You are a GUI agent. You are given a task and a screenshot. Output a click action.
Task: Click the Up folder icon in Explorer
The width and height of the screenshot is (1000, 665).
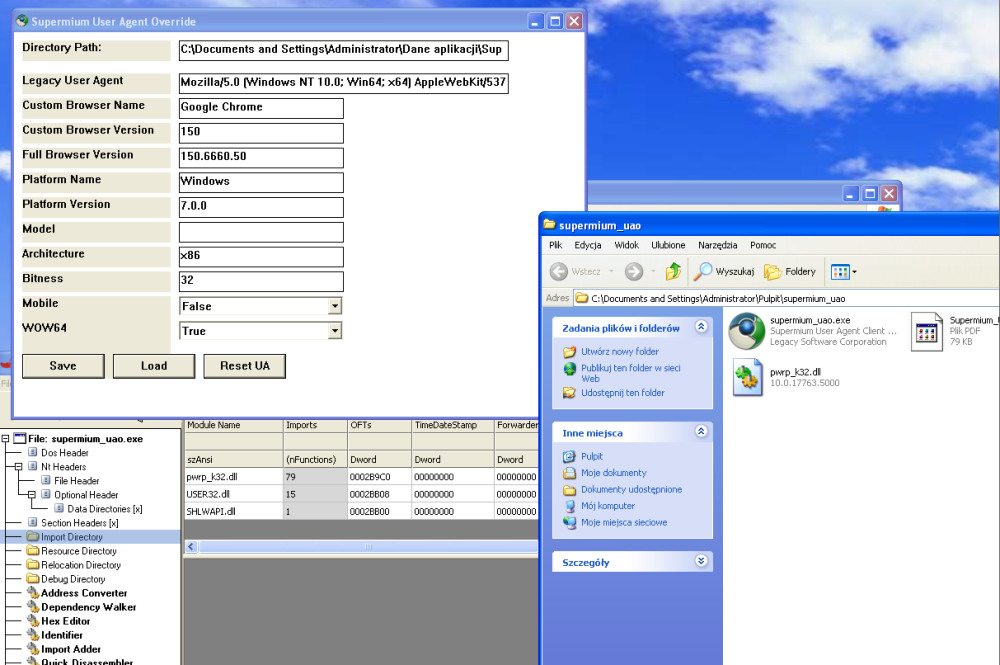pos(673,272)
